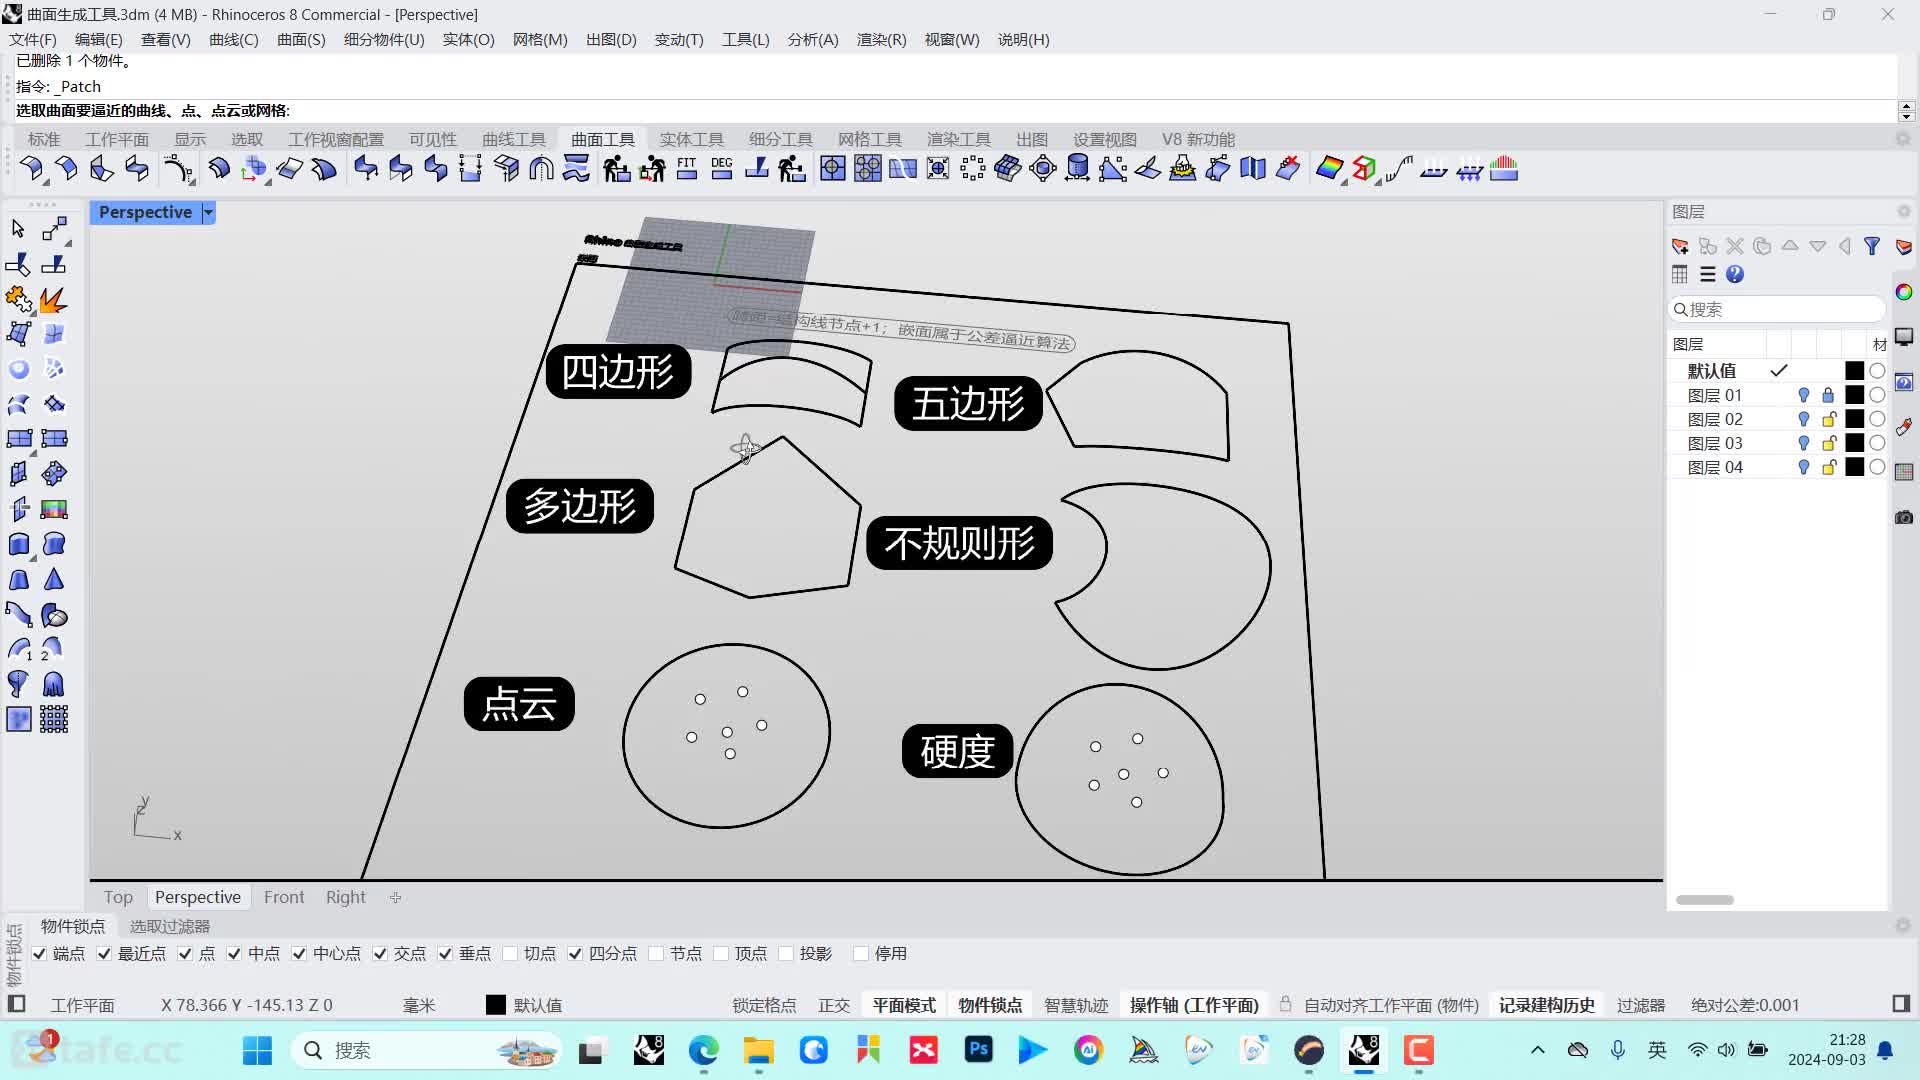Click the rainbow curvature analysis icon
This screenshot has height=1080, width=1920.
(1329, 168)
